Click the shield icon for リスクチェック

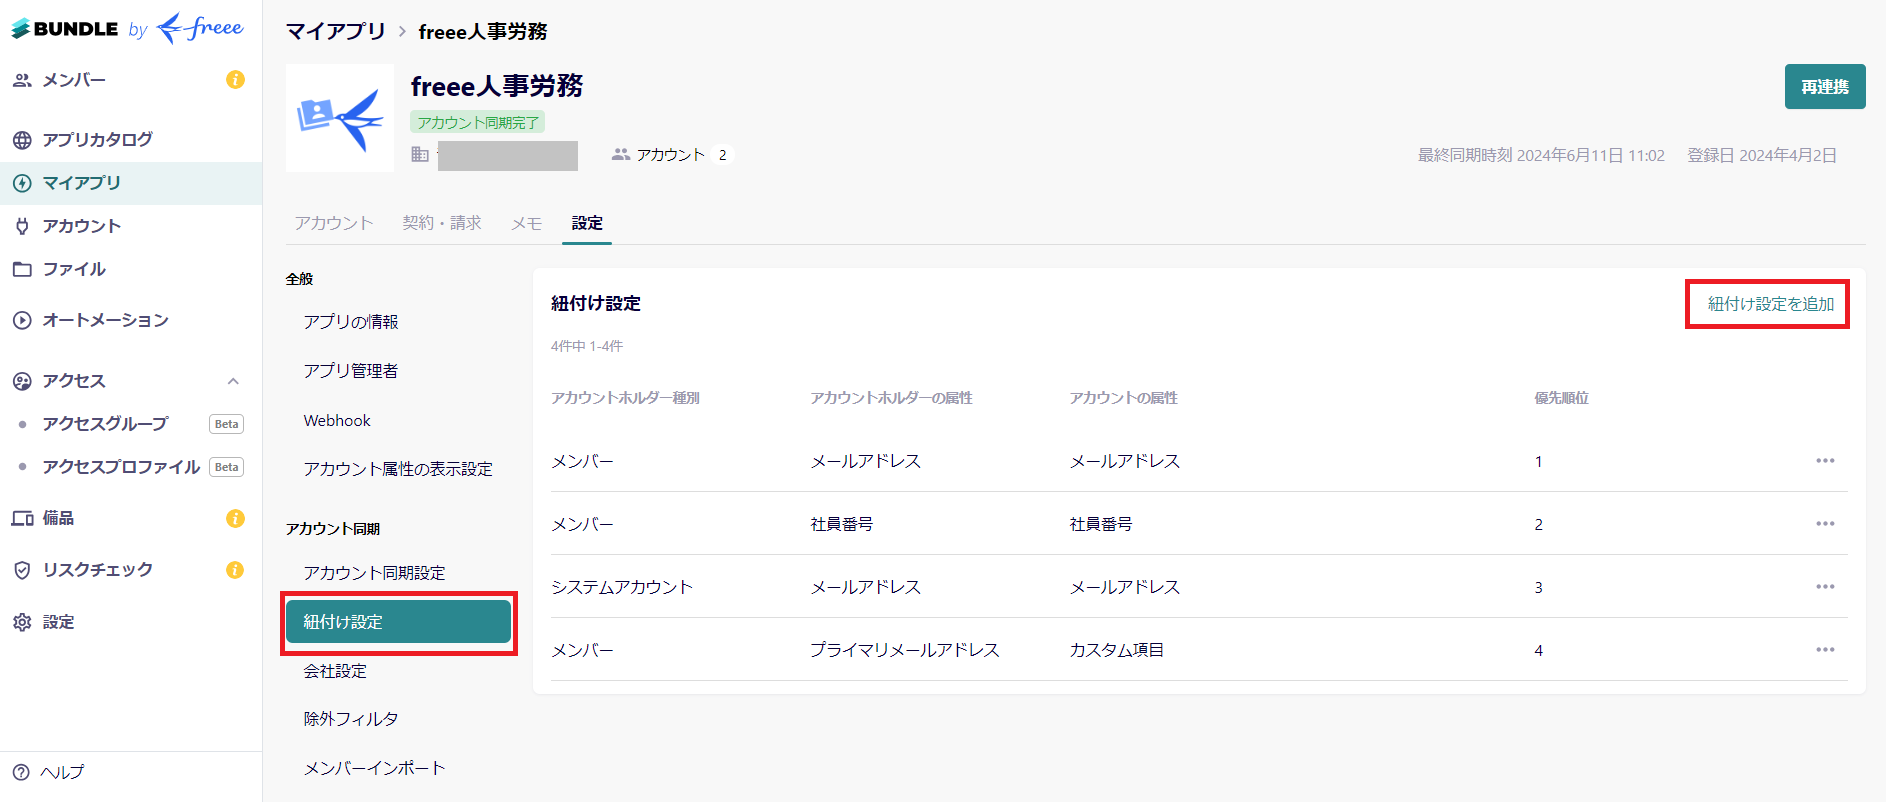22,570
